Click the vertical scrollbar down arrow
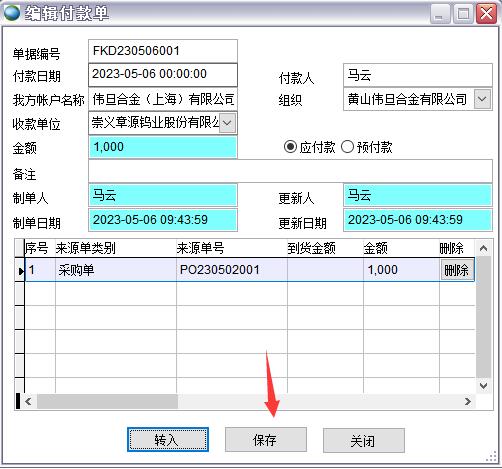 483,386
